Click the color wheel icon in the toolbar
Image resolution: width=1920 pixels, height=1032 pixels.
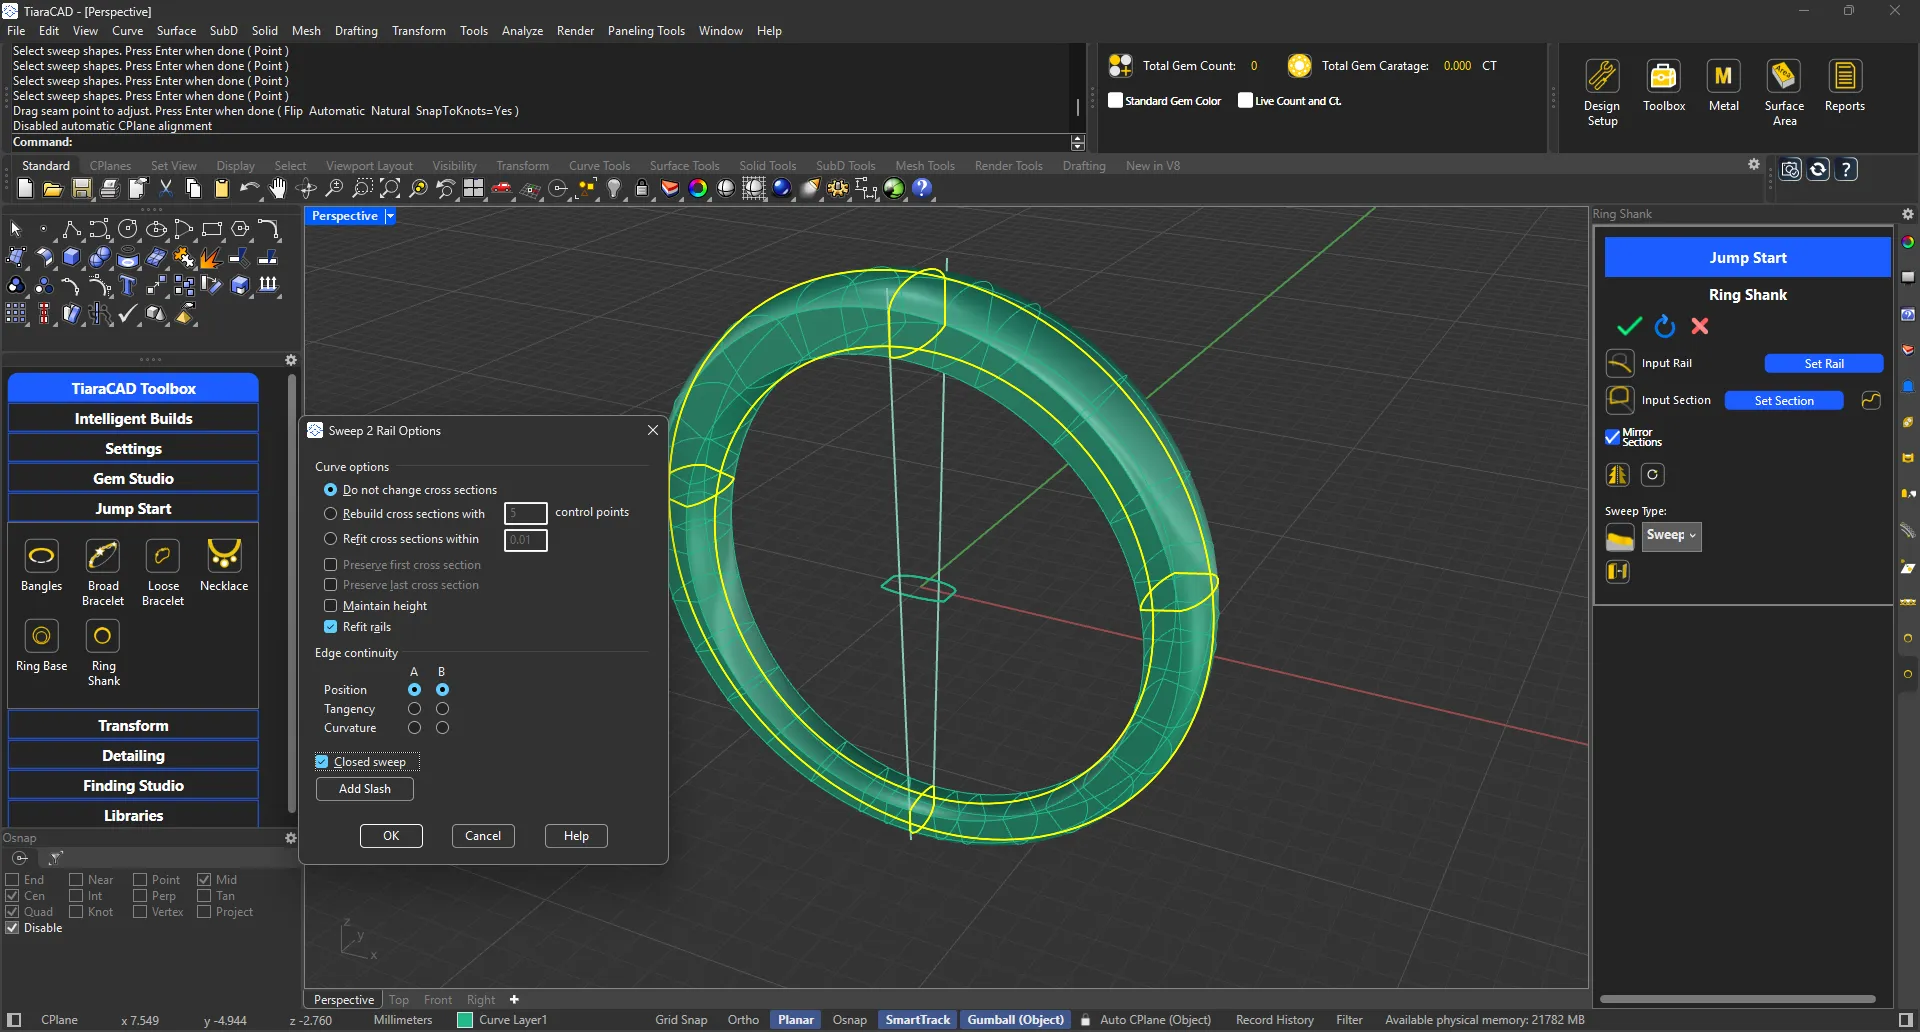coord(698,189)
